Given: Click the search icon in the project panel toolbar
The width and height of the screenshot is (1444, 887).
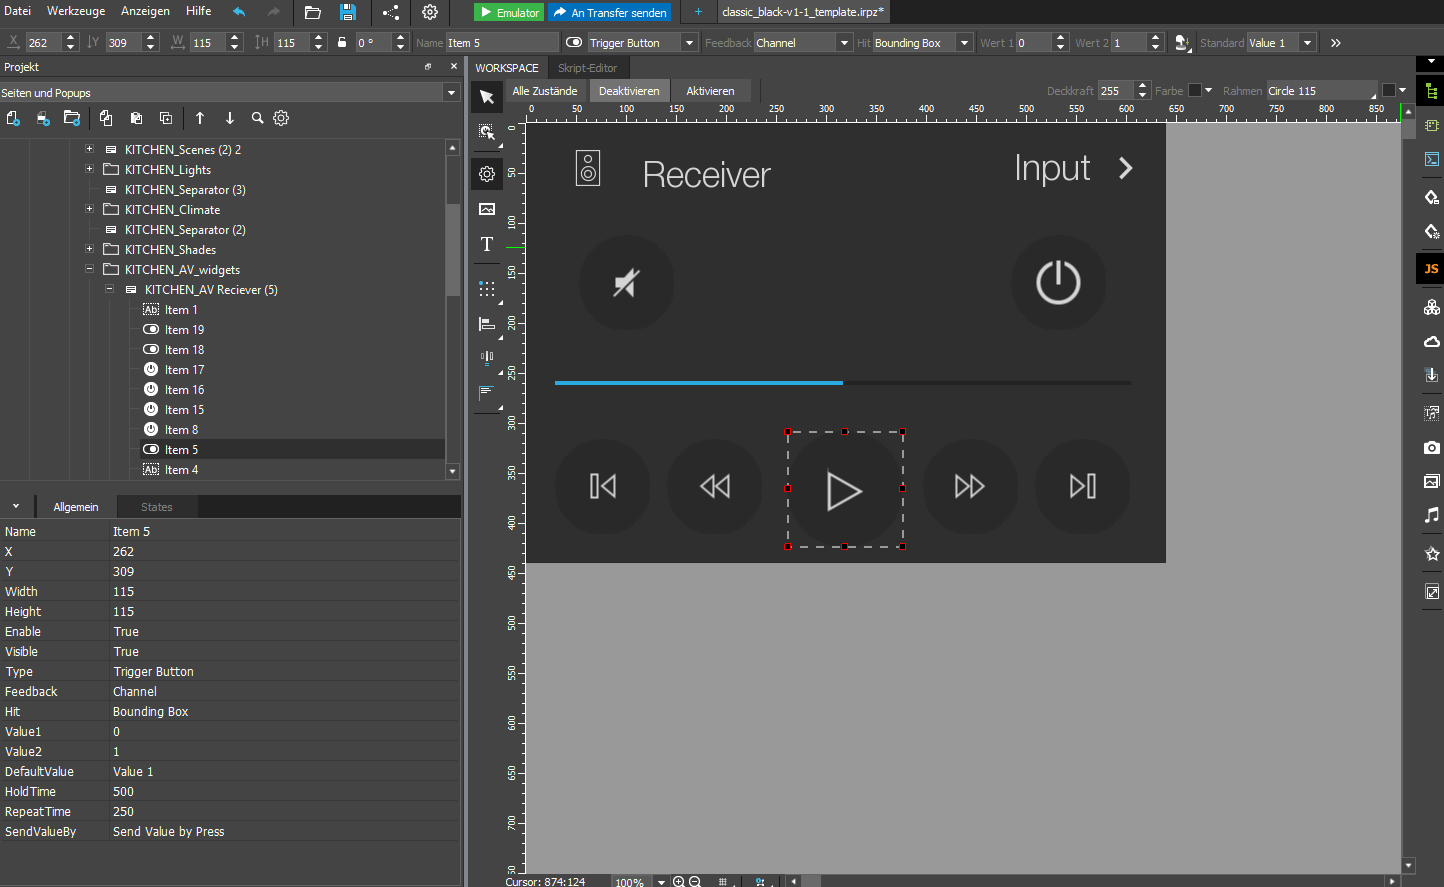Looking at the screenshot, I should pyautogui.click(x=258, y=118).
